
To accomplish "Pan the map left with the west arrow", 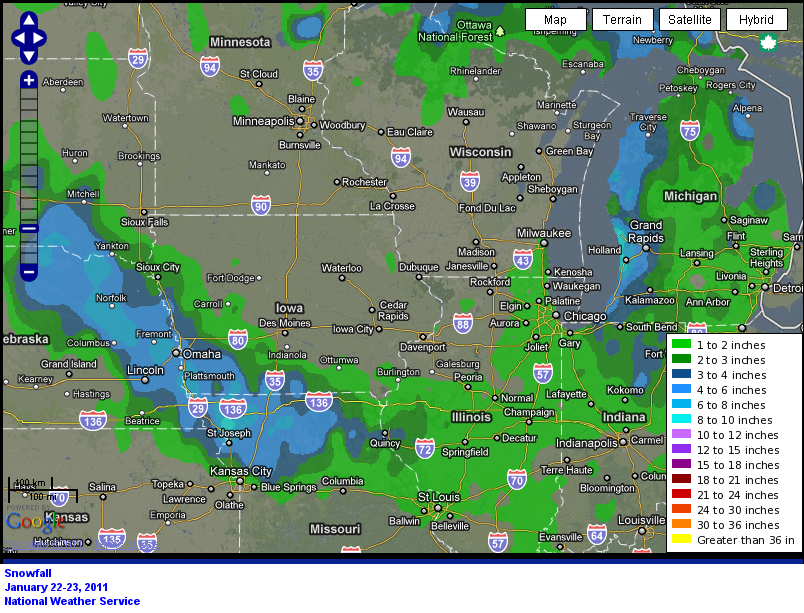I will pyautogui.click(x=18, y=38).
